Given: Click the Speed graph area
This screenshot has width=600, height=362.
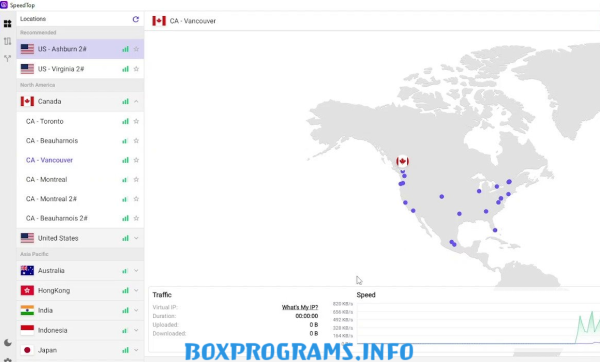Looking at the screenshot, I should [x=478, y=323].
